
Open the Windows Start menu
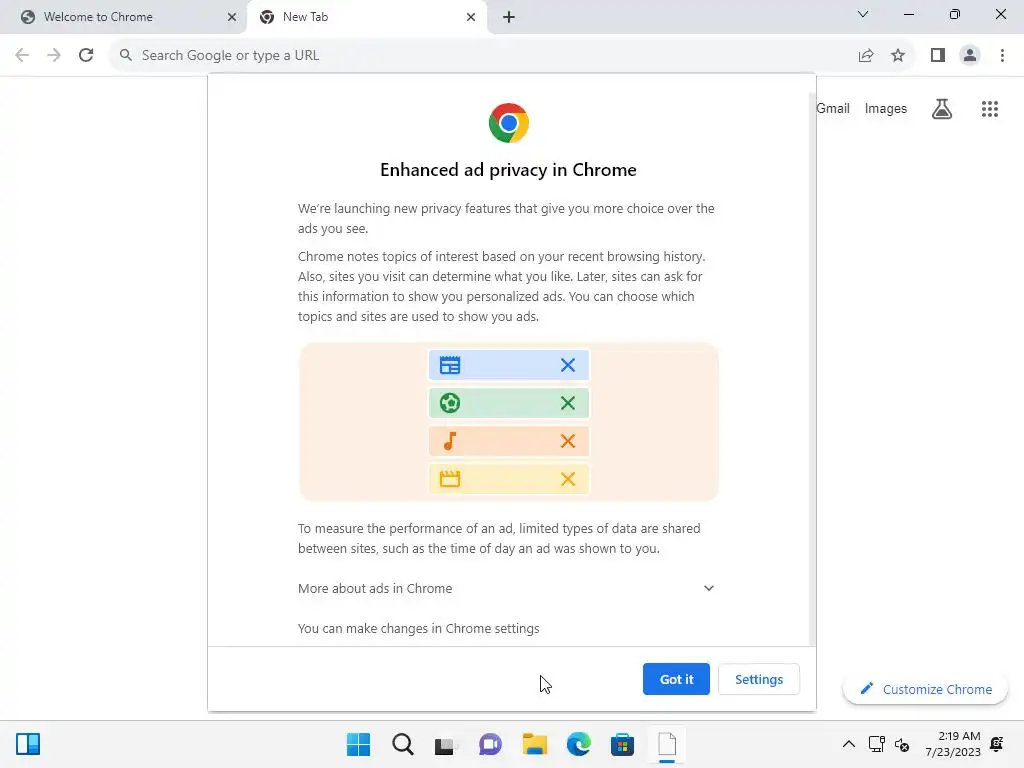(359, 744)
